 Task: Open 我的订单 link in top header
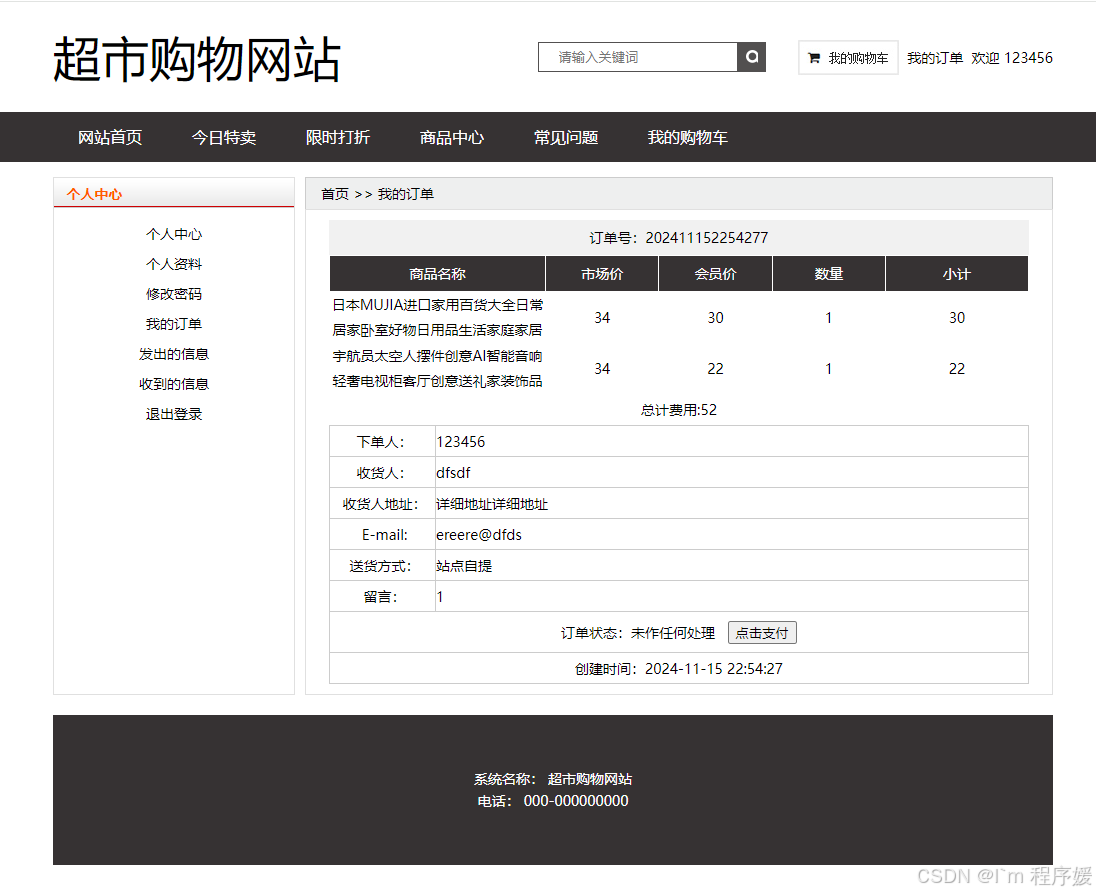coord(934,58)
